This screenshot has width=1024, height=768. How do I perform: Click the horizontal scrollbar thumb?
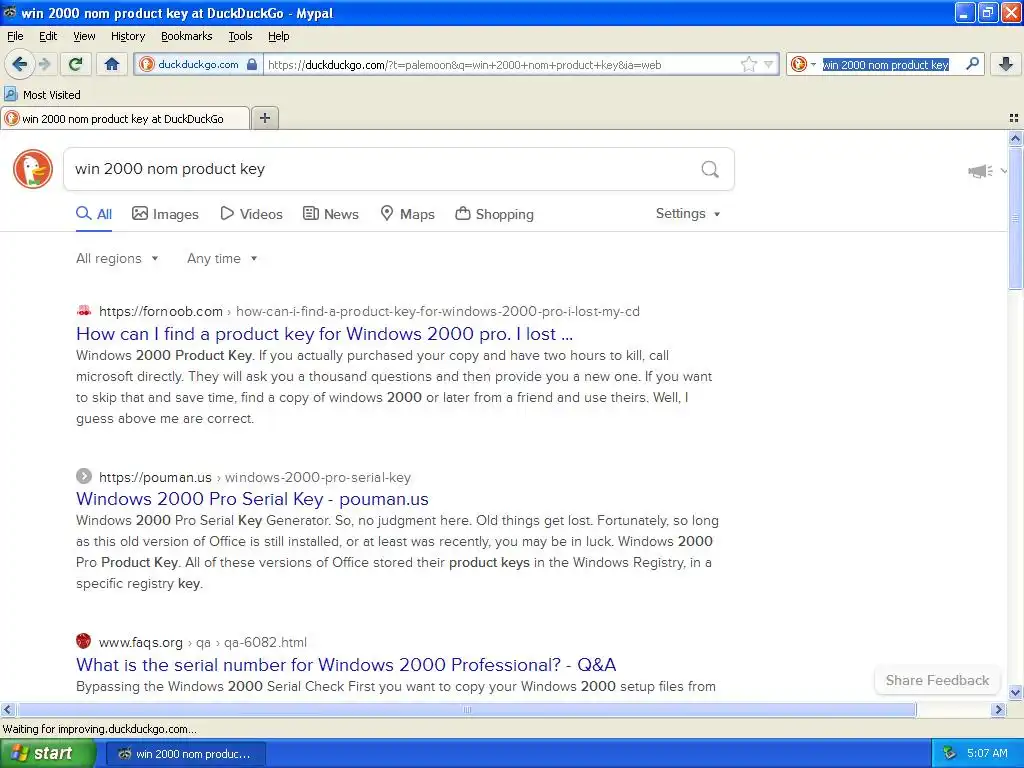point(466,709)
